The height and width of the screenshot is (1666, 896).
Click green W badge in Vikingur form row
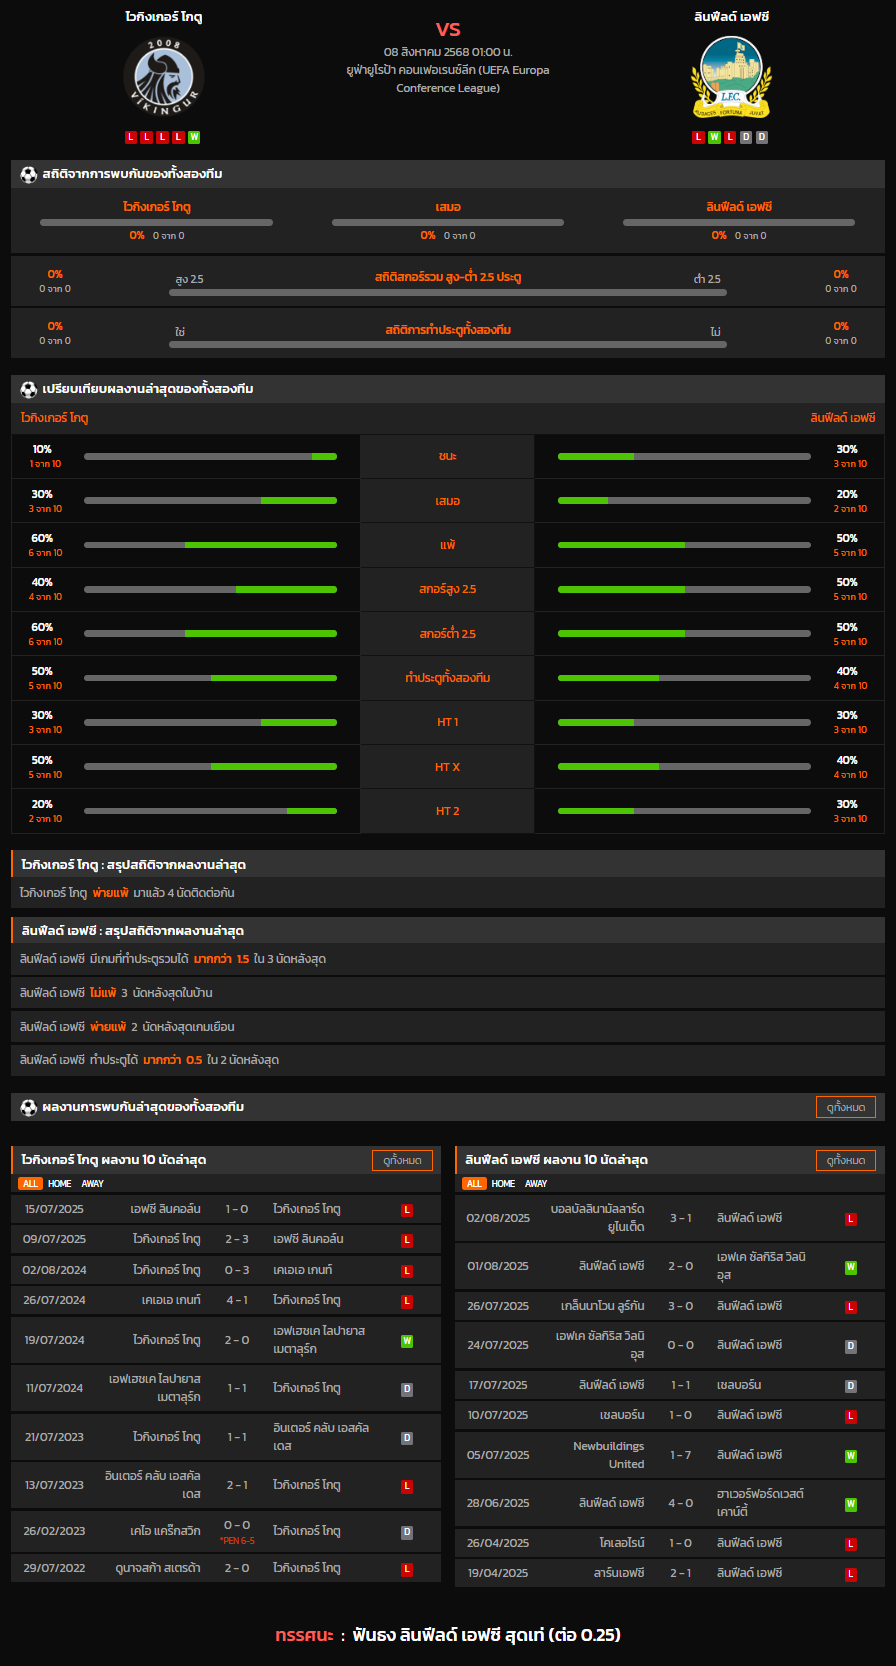(194, 137)
